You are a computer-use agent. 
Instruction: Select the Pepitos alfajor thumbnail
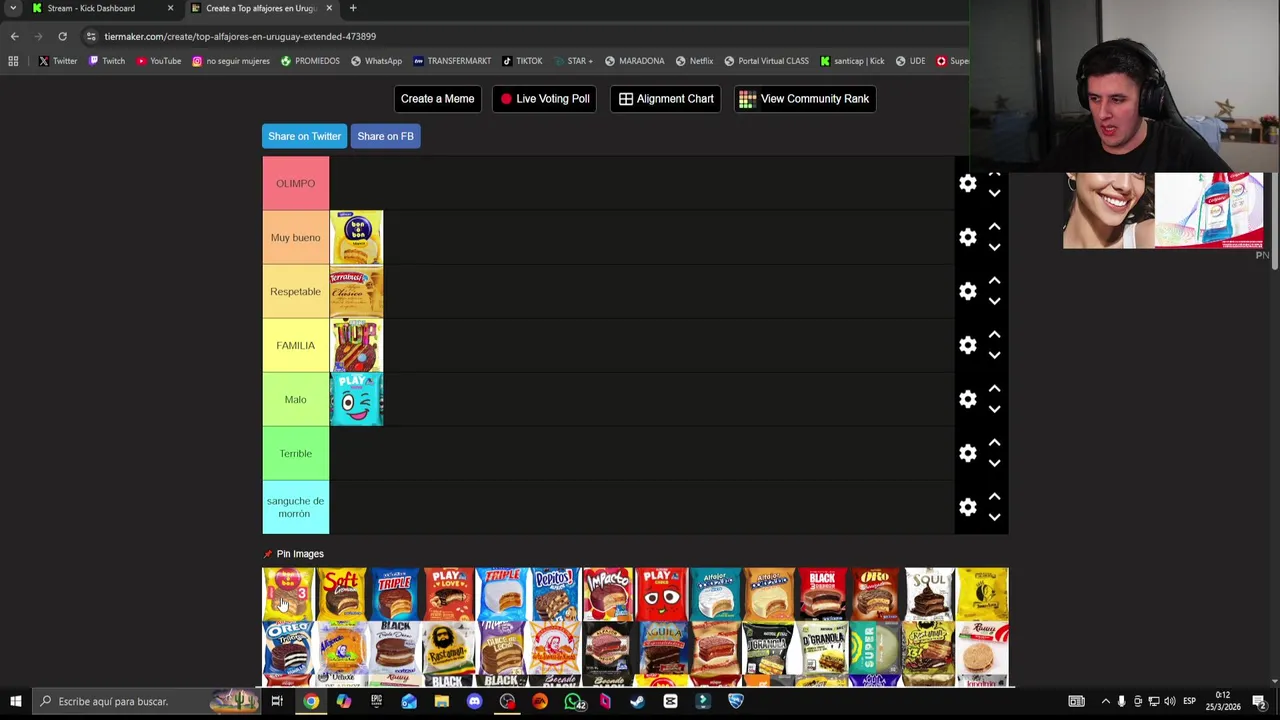pos(555,594)
